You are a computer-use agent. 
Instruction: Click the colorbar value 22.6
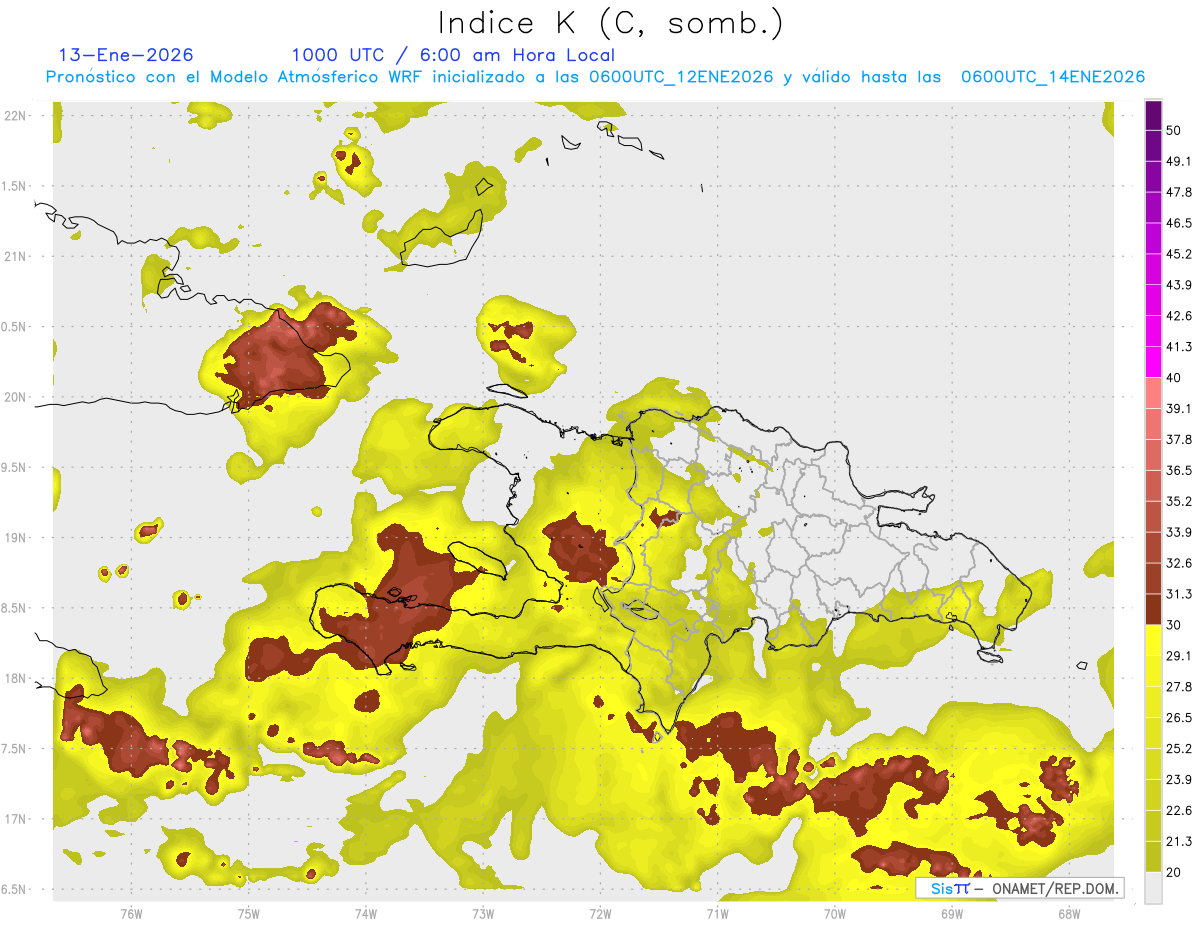(1179, 811)
